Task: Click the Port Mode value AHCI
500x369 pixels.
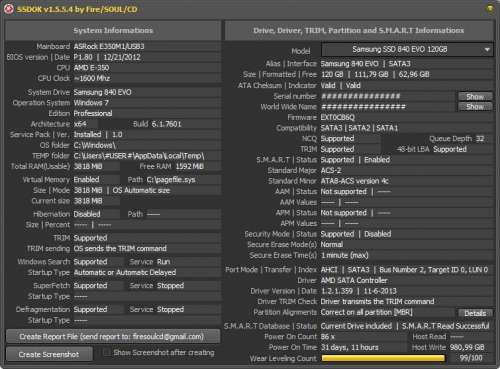Action: [x=329, y=270]
